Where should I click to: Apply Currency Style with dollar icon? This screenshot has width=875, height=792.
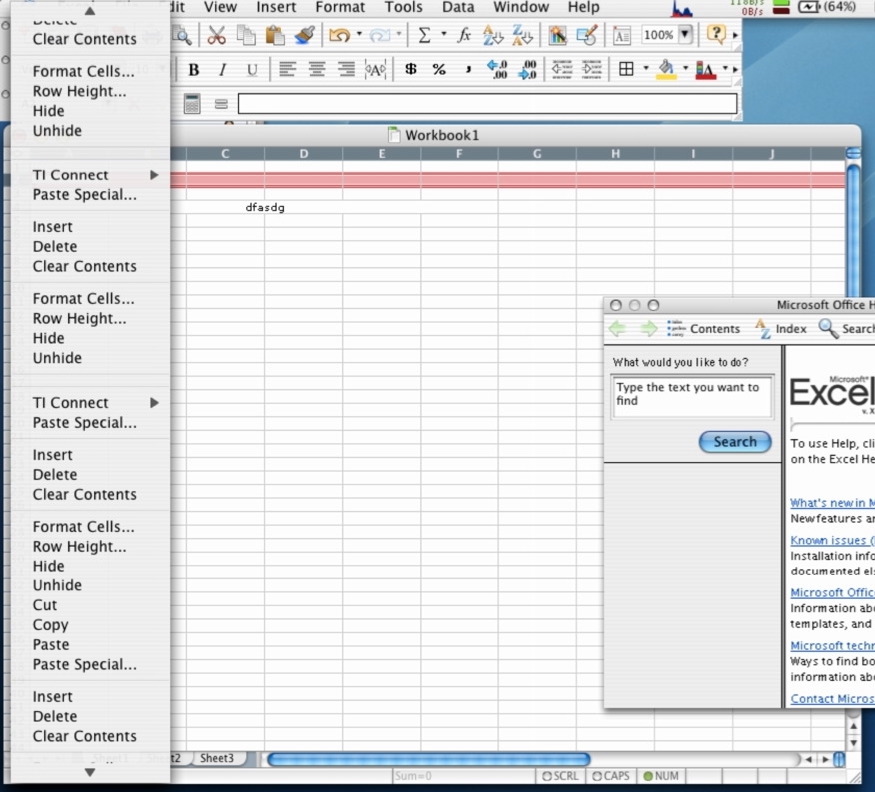point(410,70)
